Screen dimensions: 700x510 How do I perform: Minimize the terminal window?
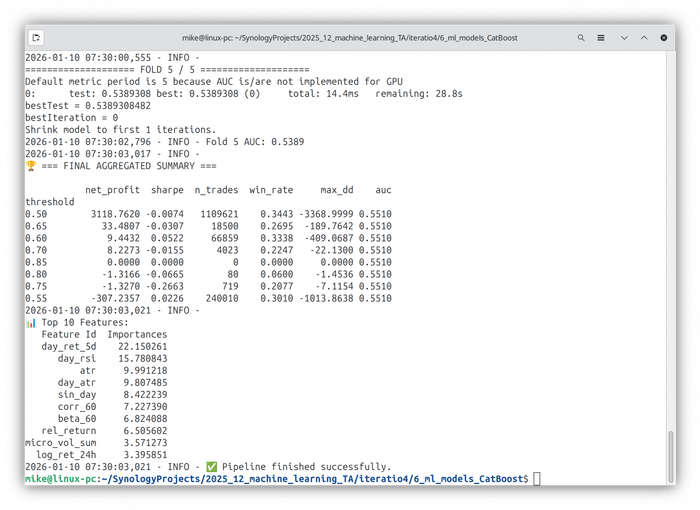624,38
